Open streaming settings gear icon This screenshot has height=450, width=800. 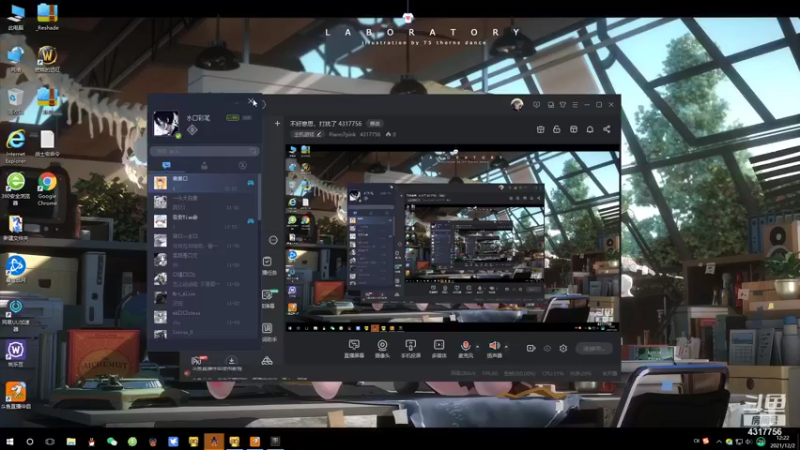pos(563,348)
